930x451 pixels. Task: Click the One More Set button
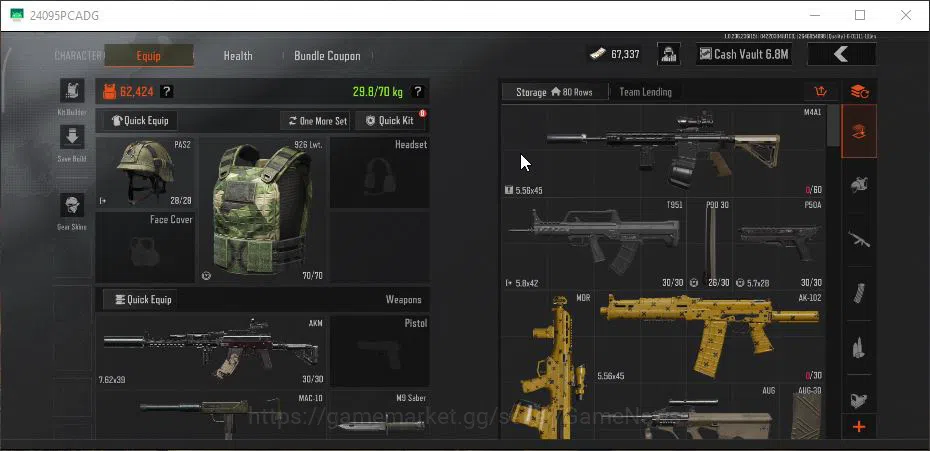(x=315, y=120)
